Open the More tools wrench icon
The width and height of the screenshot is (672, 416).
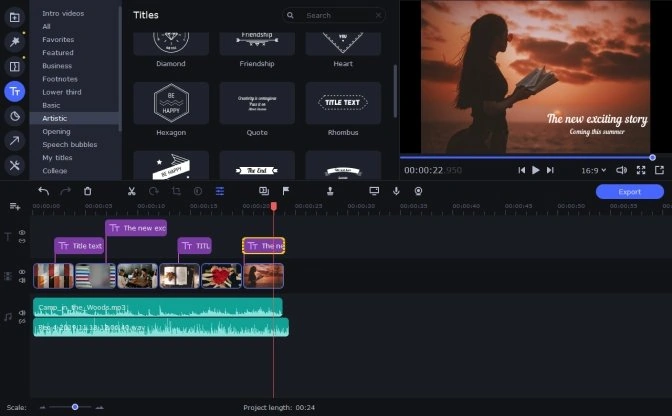[15, 165]
